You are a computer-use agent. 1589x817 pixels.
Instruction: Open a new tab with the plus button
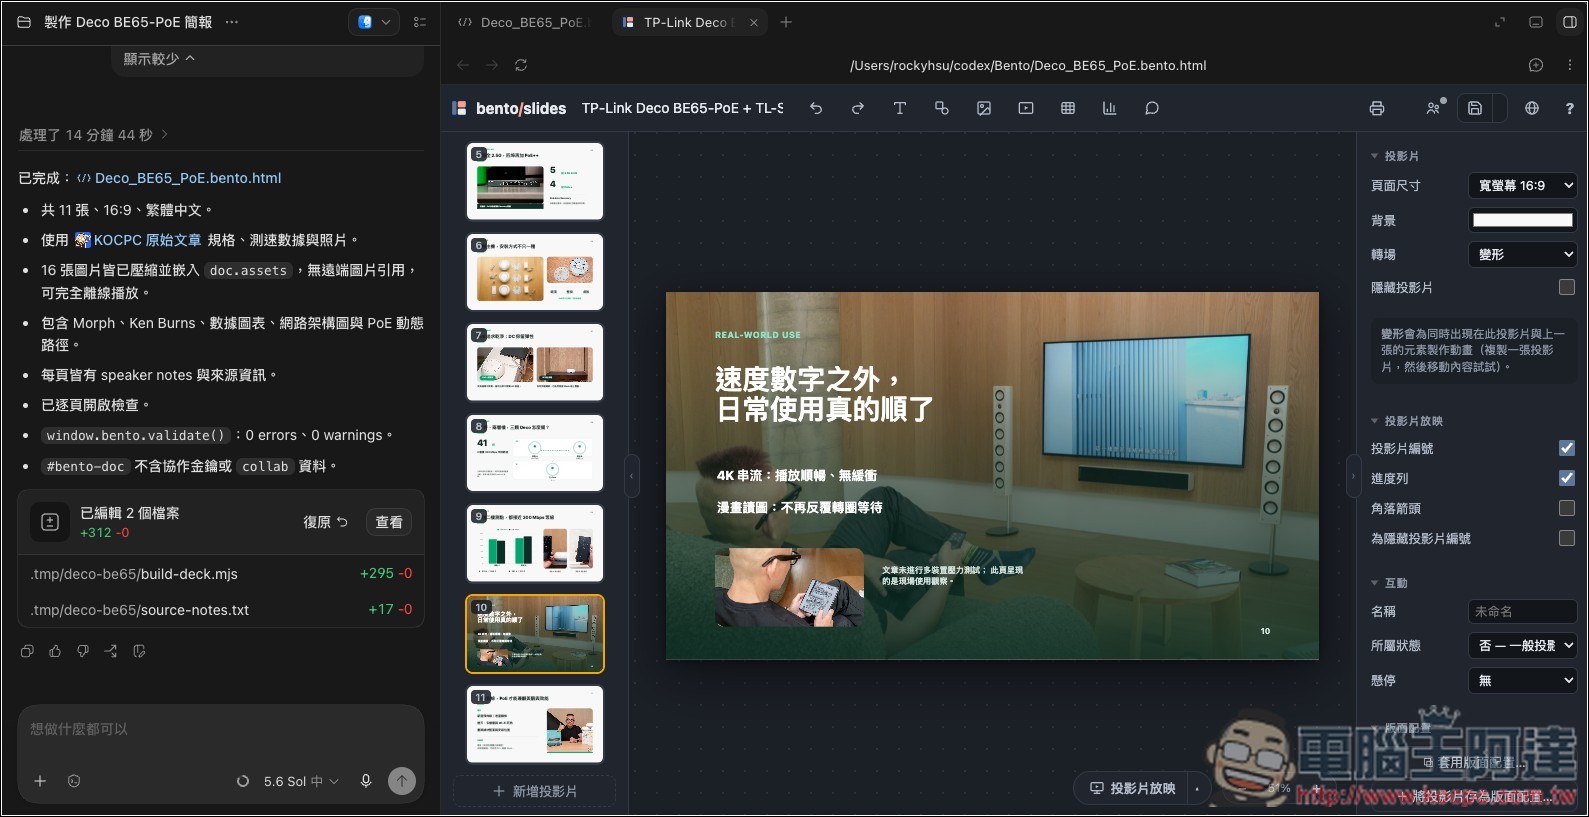(786, 22)
